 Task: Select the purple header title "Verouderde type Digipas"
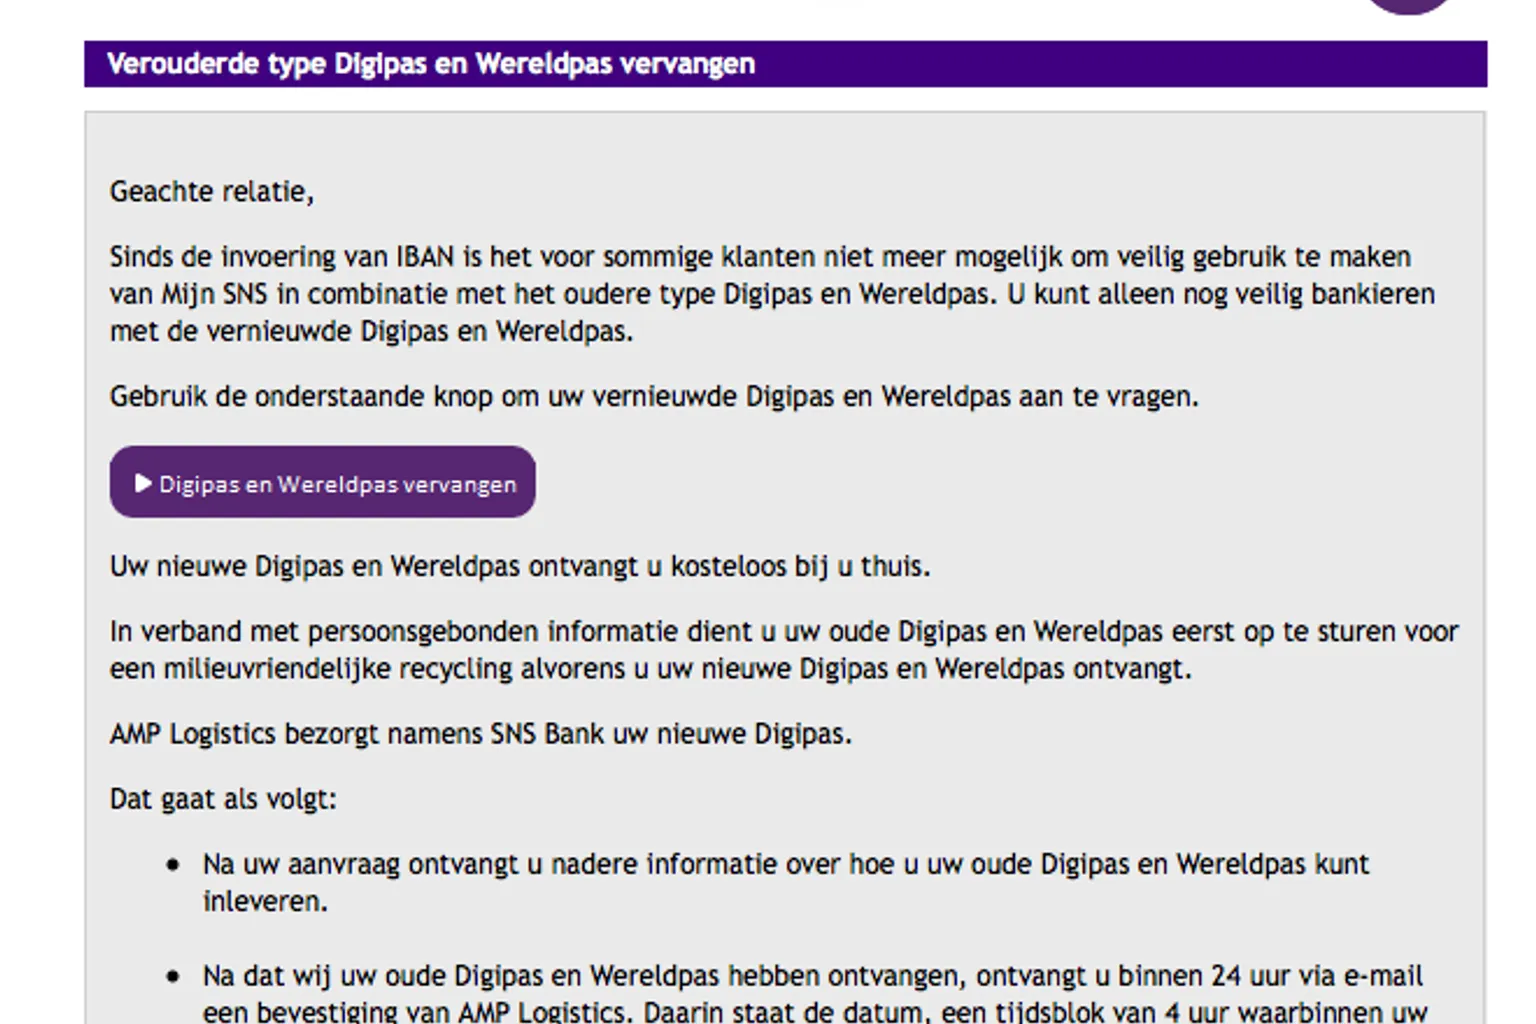coord(430,64)
